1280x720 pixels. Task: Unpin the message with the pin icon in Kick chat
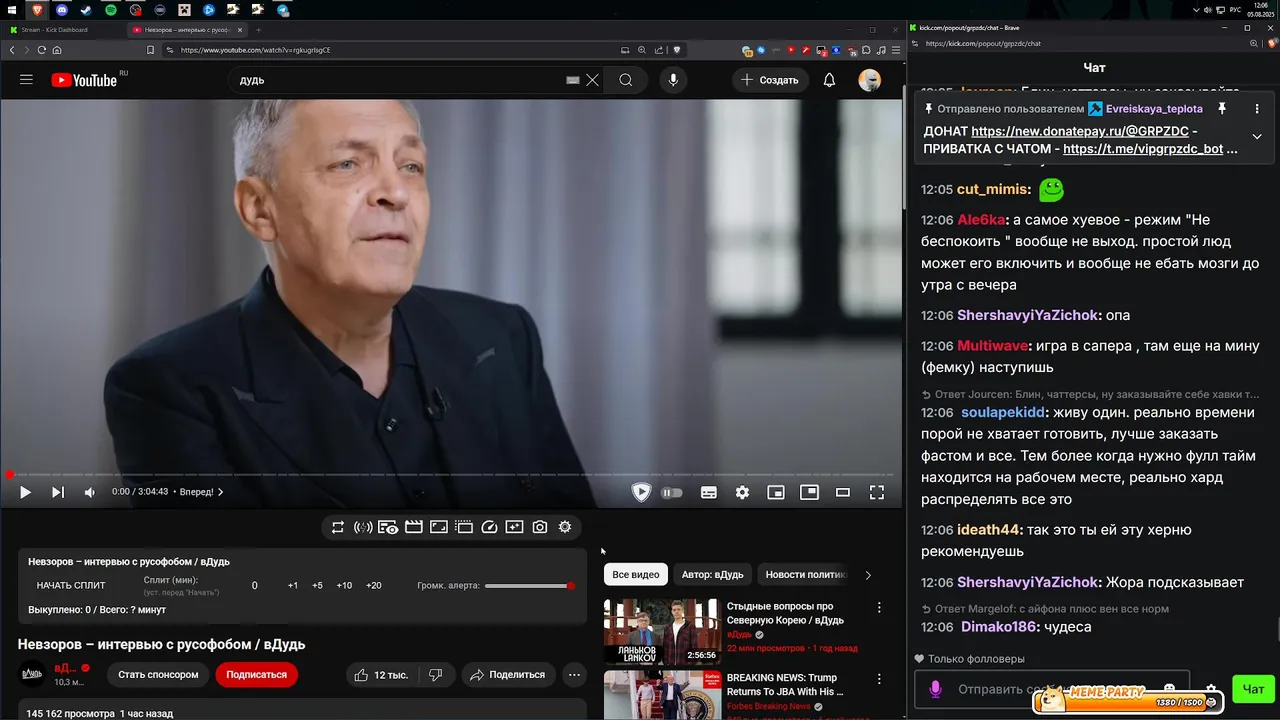click(1221, 108)
